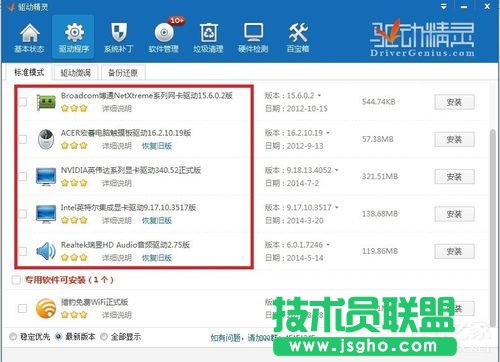The image size is (500, 362).
Task: Click the 10+ badge on 软件管理
Action: (x=176, y=21)
